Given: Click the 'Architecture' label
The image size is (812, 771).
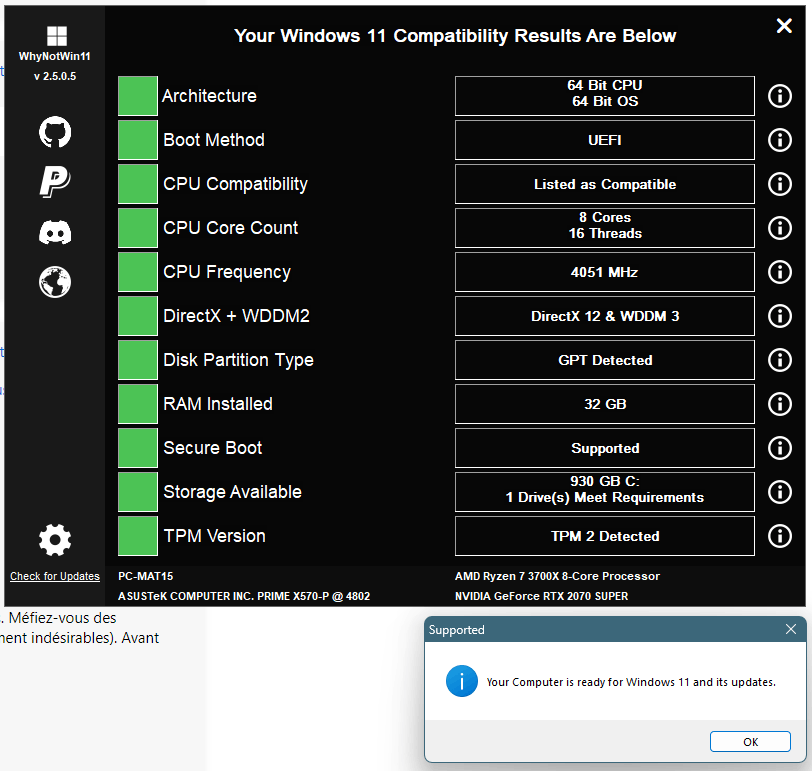Looking at the screenshot, I should pos(209,96).
